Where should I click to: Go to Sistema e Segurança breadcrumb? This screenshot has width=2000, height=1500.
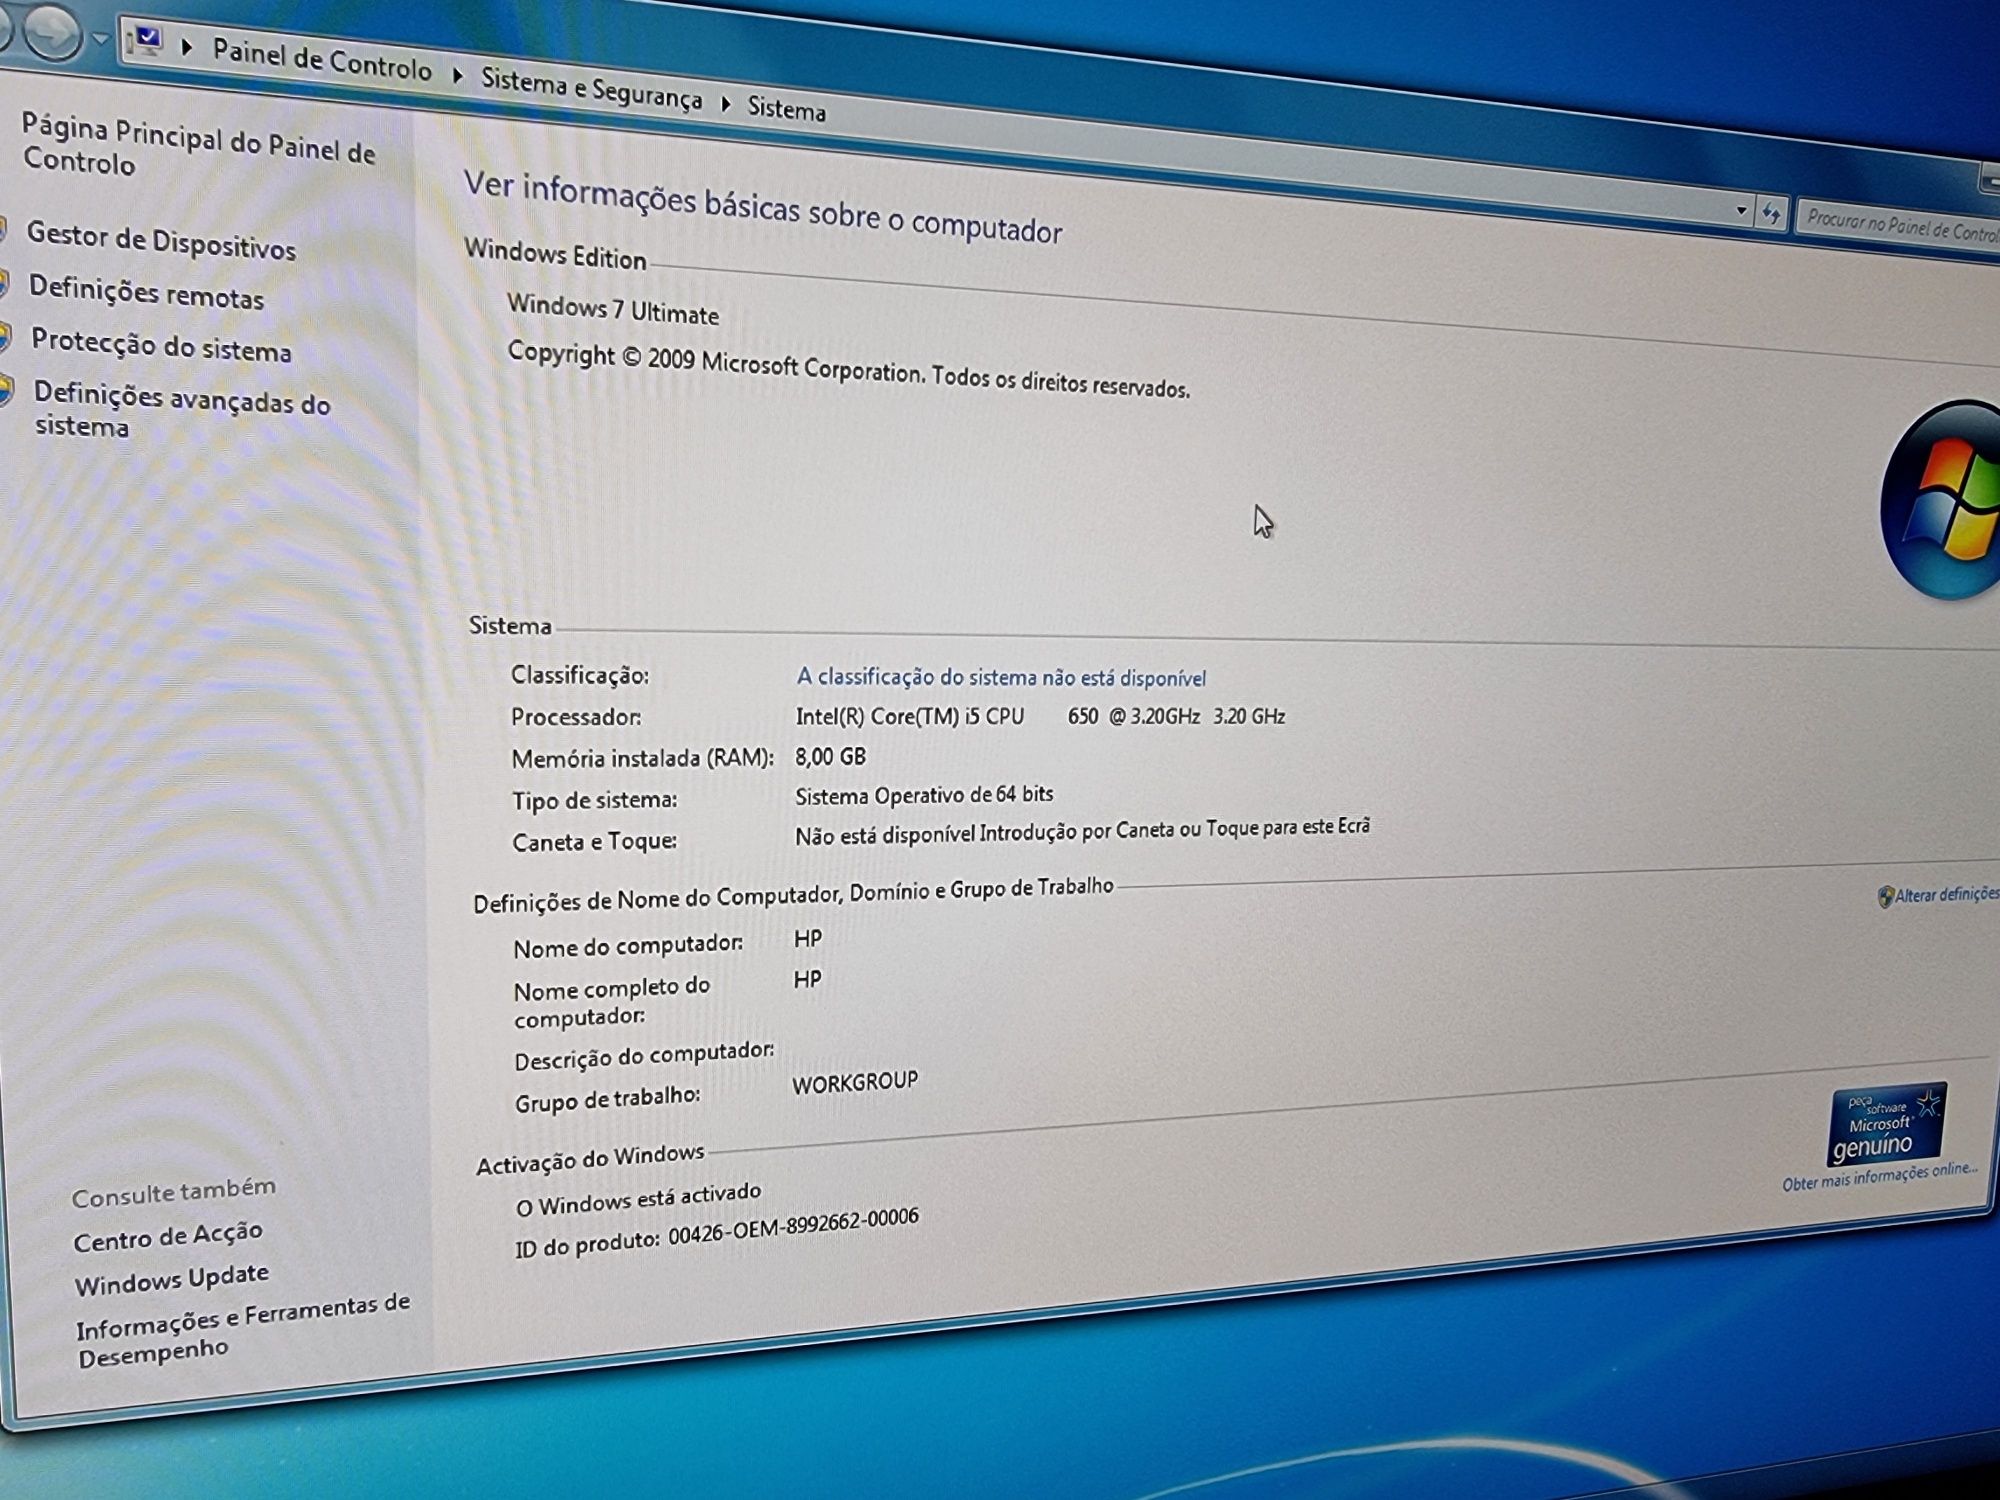(591, 88)
